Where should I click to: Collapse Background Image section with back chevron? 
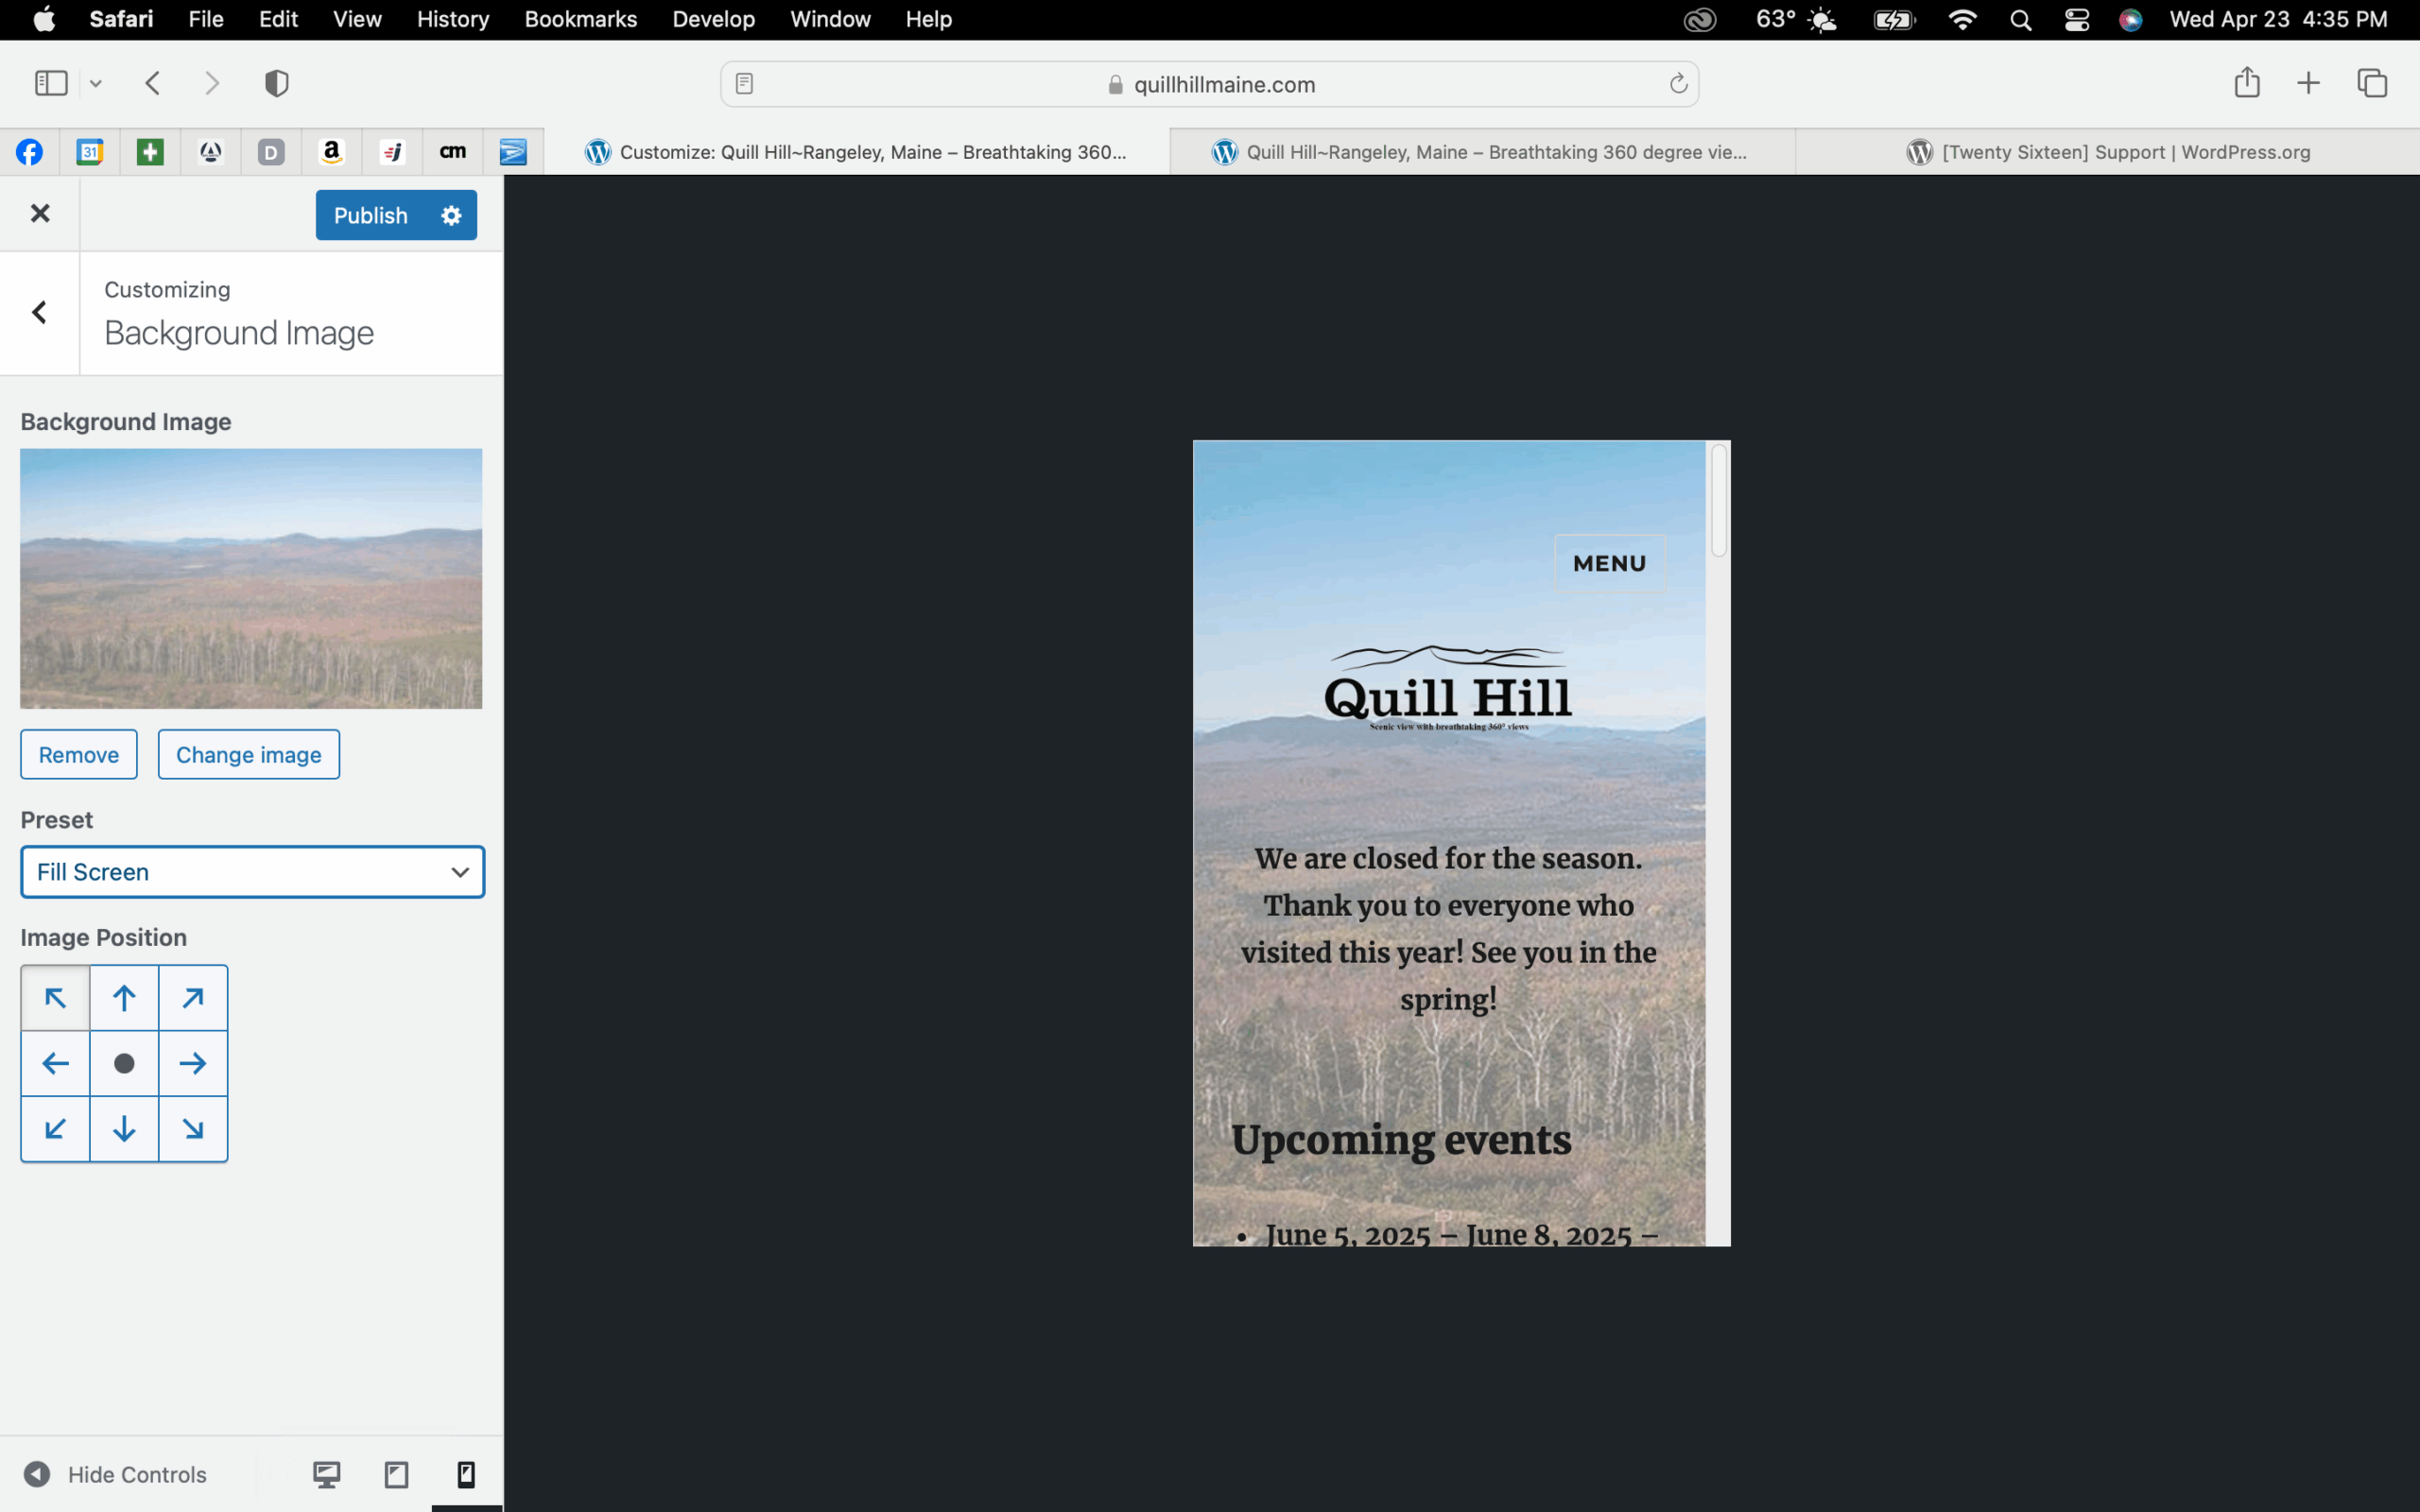pyautogui.click(x=39, y=313)
